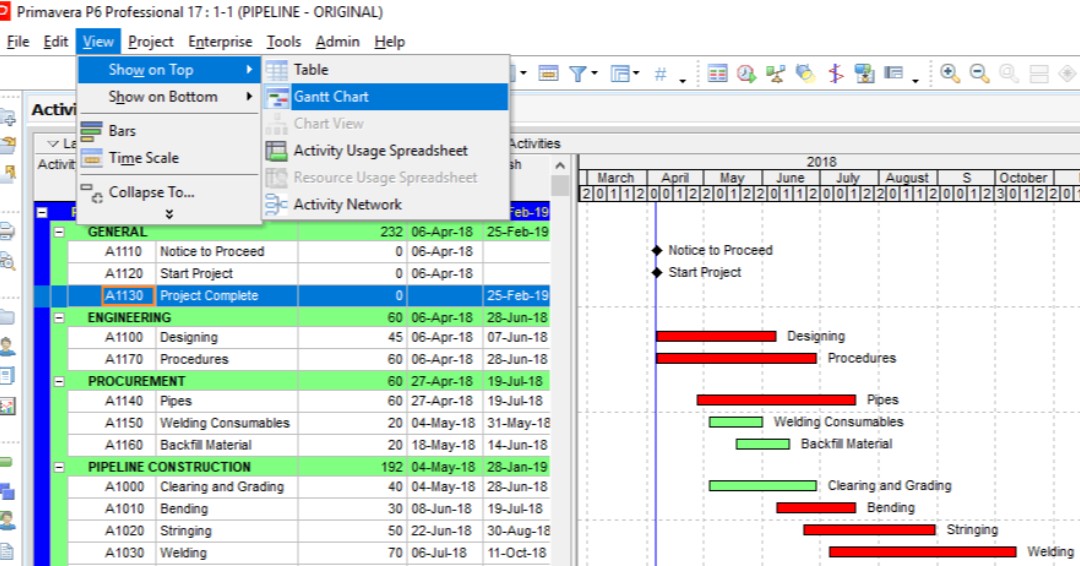Click table scrollbar up arrow
Image resolution: width=1080 pixels, height=566 pixels.
560,165
